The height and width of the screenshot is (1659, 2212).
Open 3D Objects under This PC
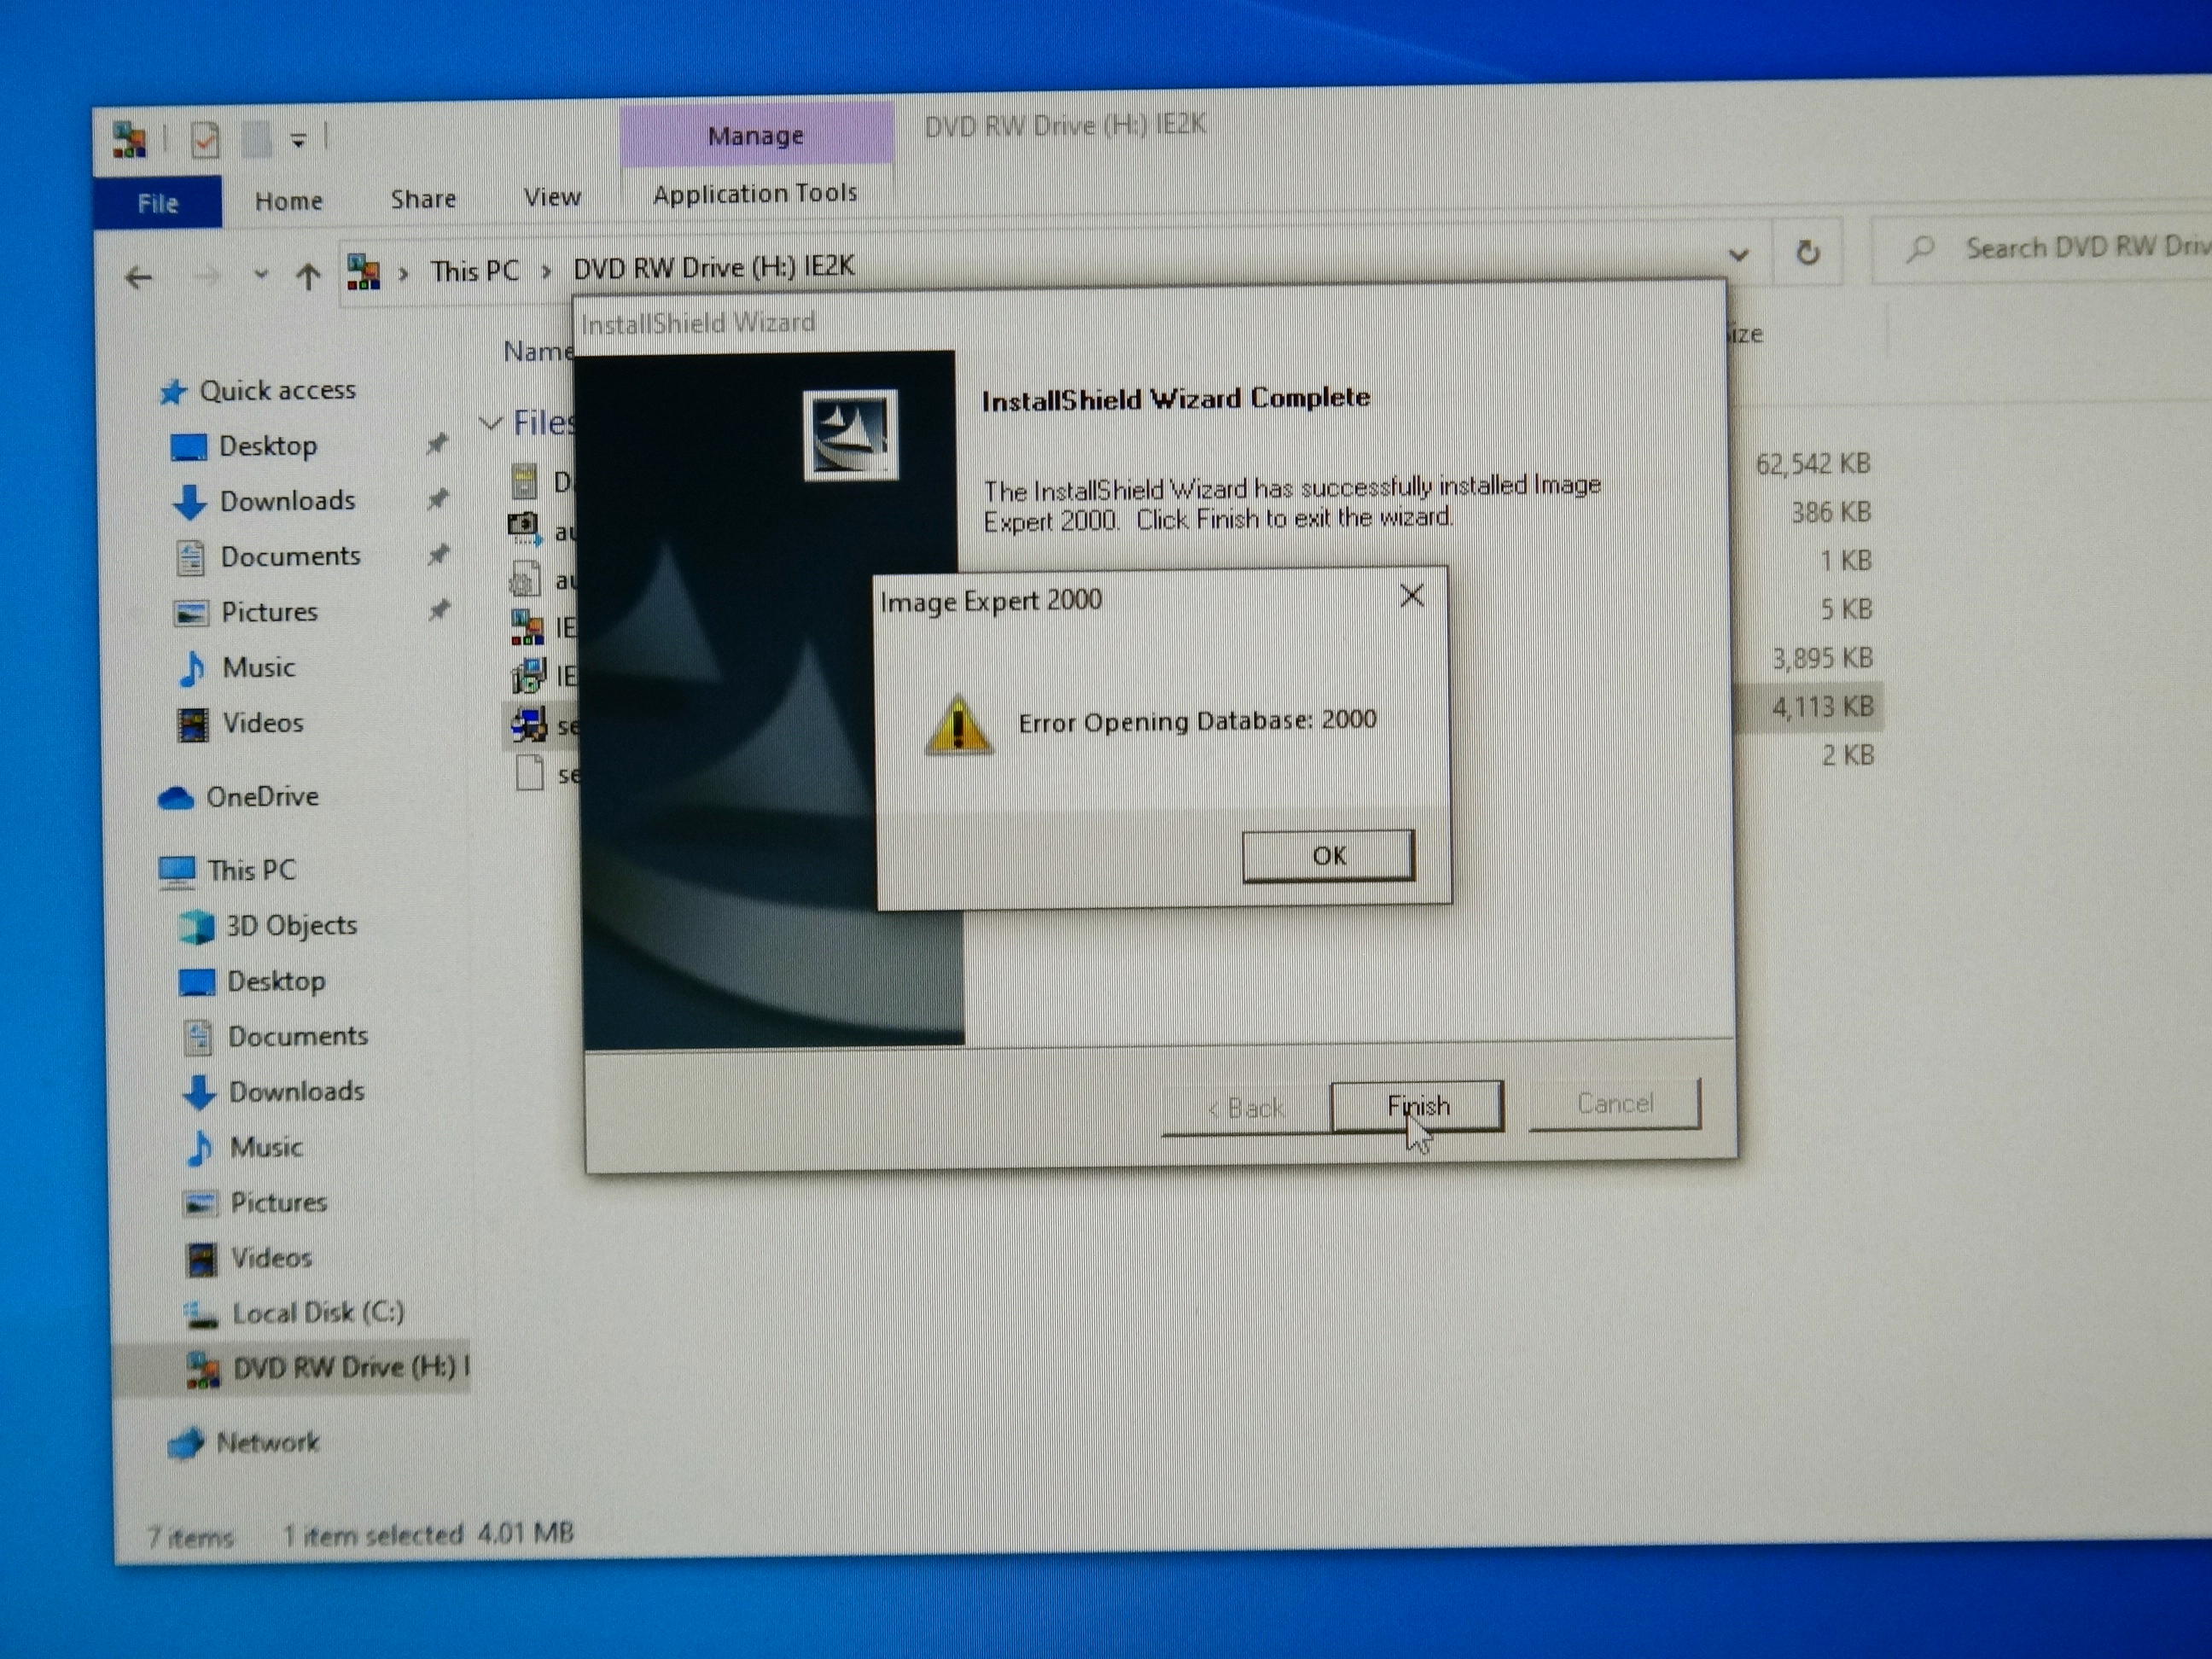coord(290,926)
